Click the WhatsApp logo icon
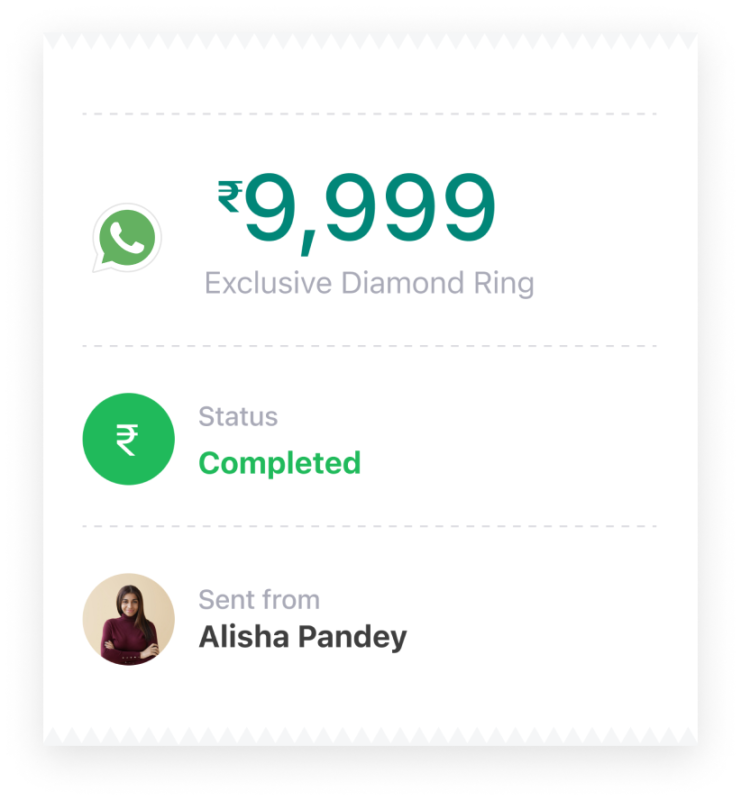The width and height of the screenshot is (741, 800). click(127, 238)
